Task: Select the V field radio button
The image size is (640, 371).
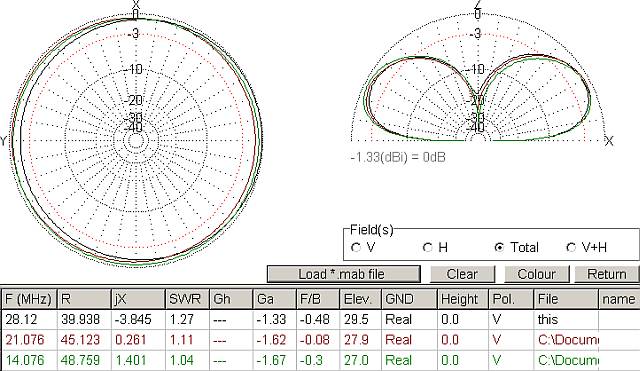Action: click(356, 248)
